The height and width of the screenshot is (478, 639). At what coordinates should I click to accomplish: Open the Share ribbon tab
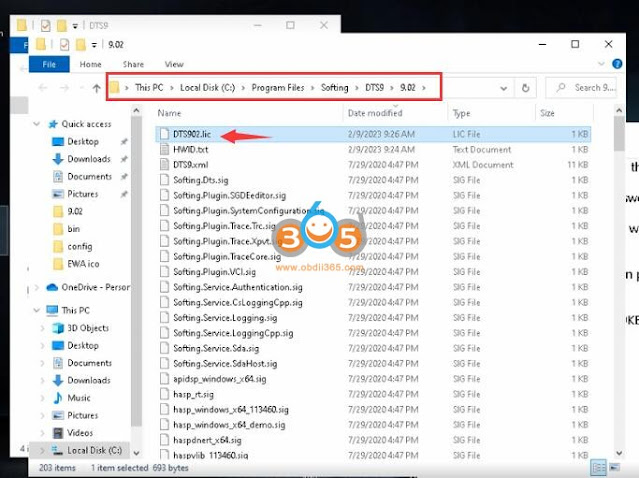tap(133, 64)
